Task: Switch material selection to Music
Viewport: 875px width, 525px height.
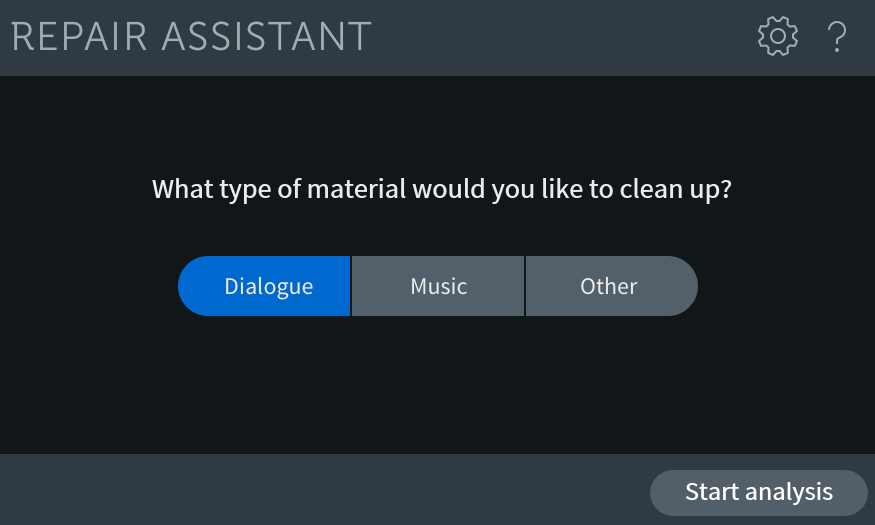Action: pyautogui.click(x=438, y=286)
